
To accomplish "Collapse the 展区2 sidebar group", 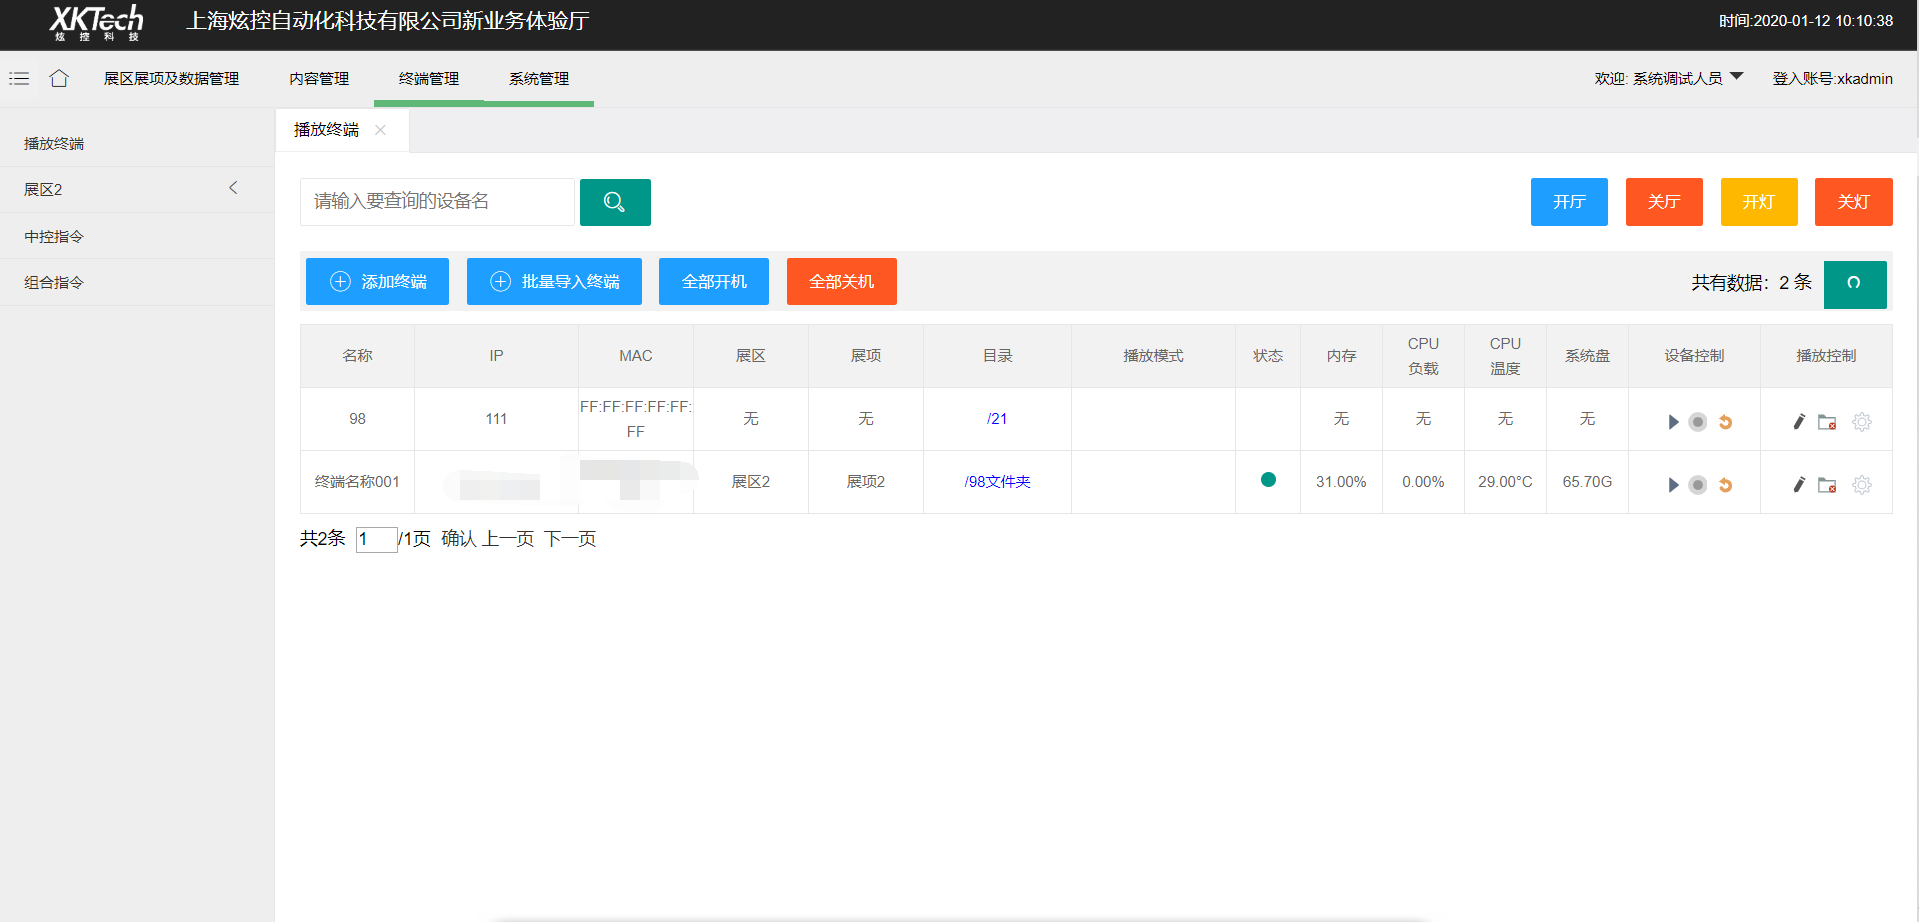I will [233, 188].
